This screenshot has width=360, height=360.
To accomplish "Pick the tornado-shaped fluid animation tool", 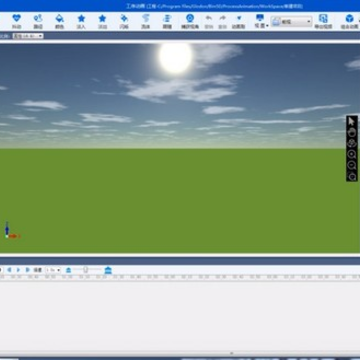I will point(146,21).
